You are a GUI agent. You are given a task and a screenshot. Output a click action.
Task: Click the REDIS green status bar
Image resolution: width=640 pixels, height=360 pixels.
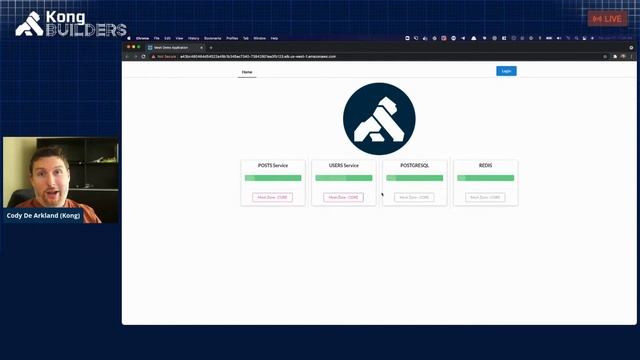coord(486,178)
